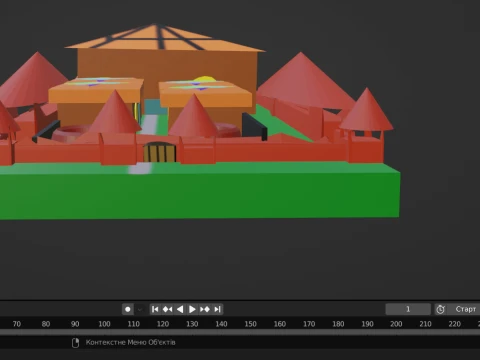Click frame 200 on the timeline ruler
Screen dimensions: 480x360
pos(396,324)
